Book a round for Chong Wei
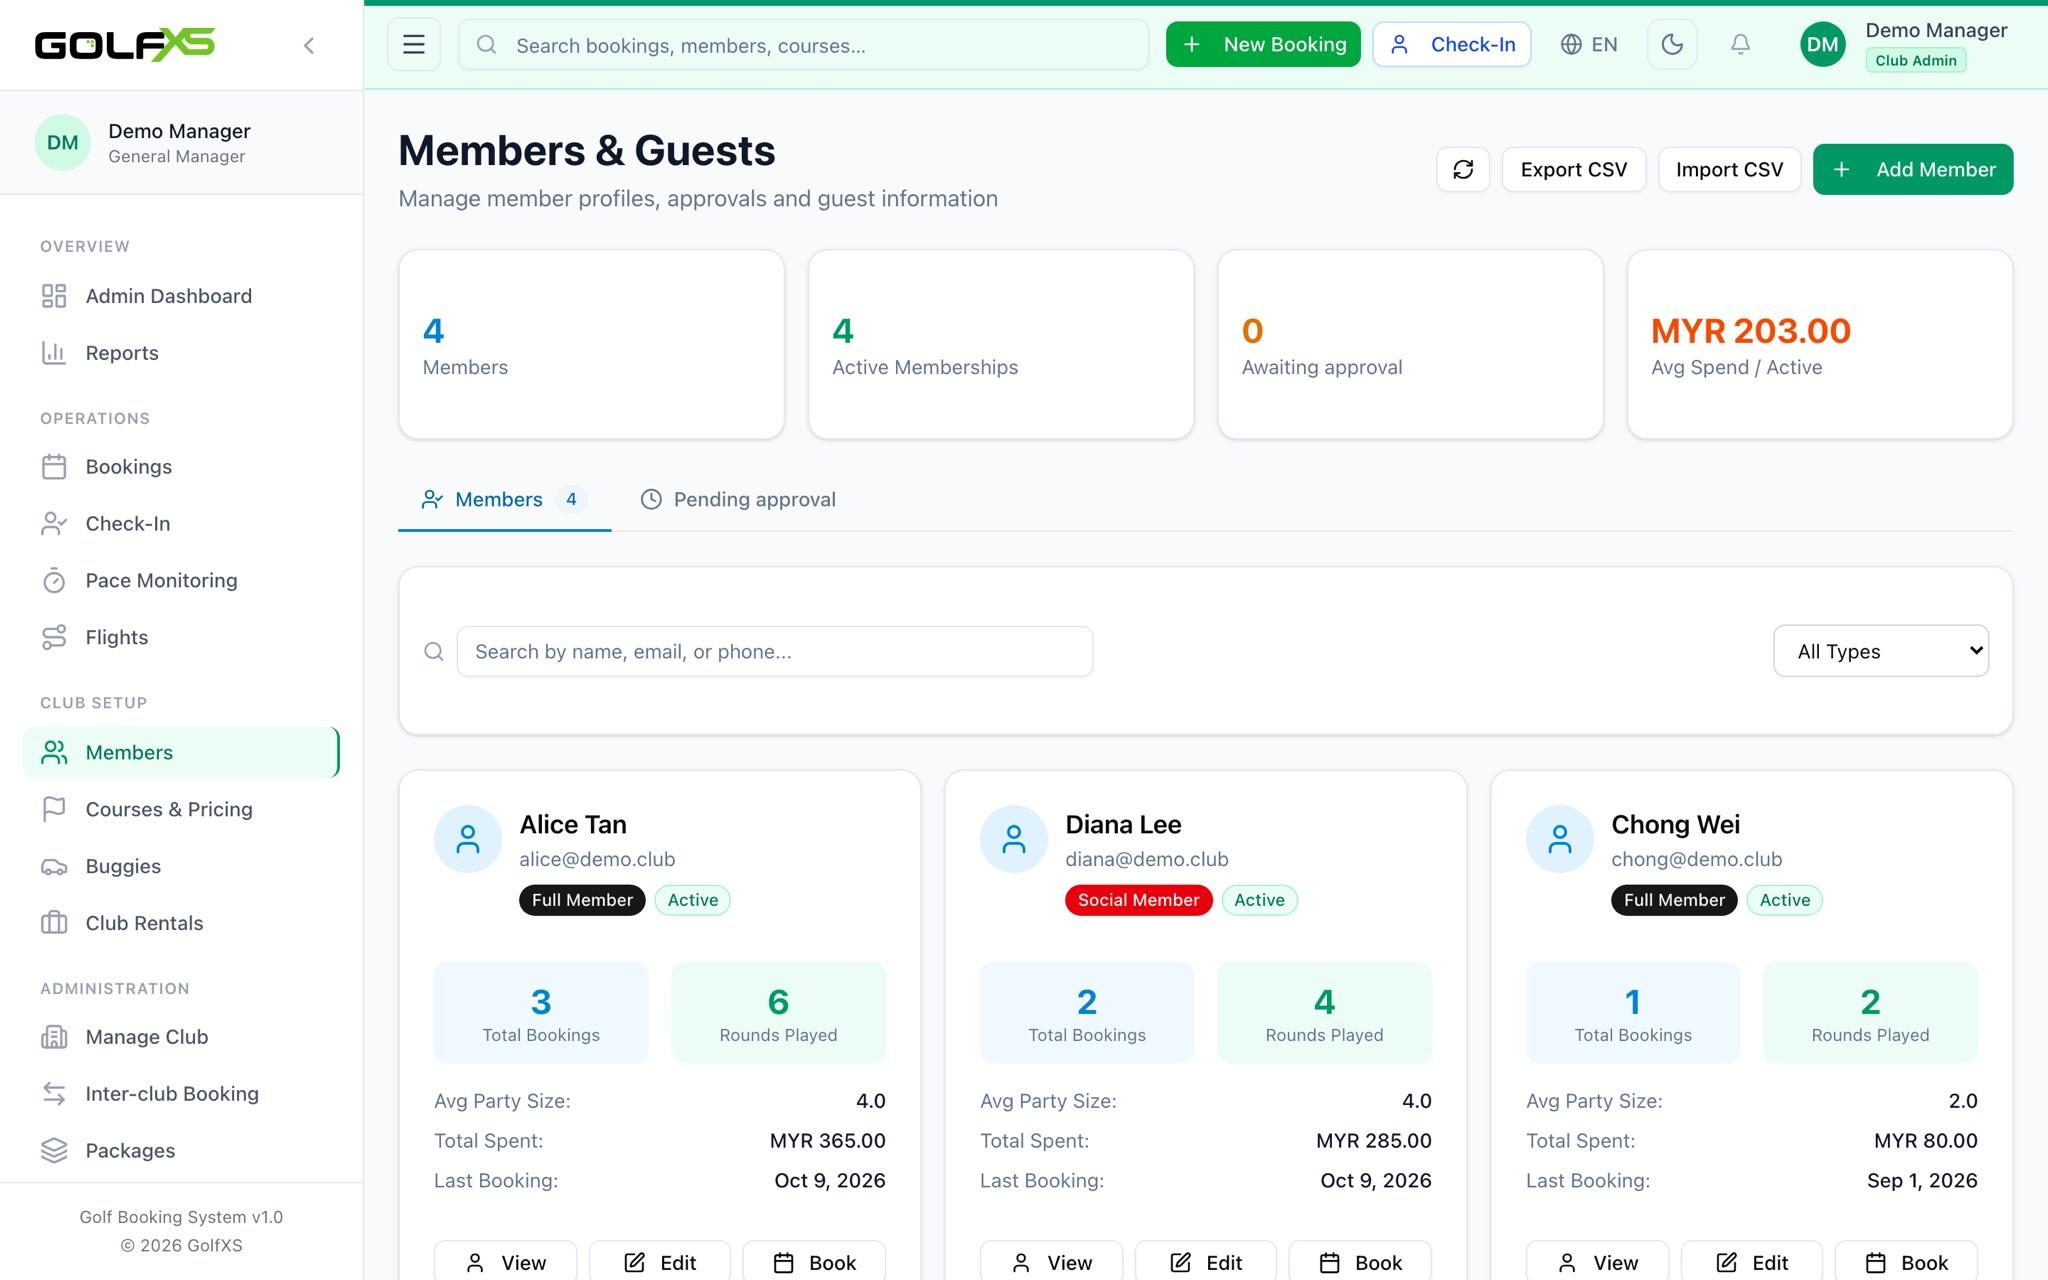The height and width of the screenshot is (1280, 2048). point(1906,1262)
